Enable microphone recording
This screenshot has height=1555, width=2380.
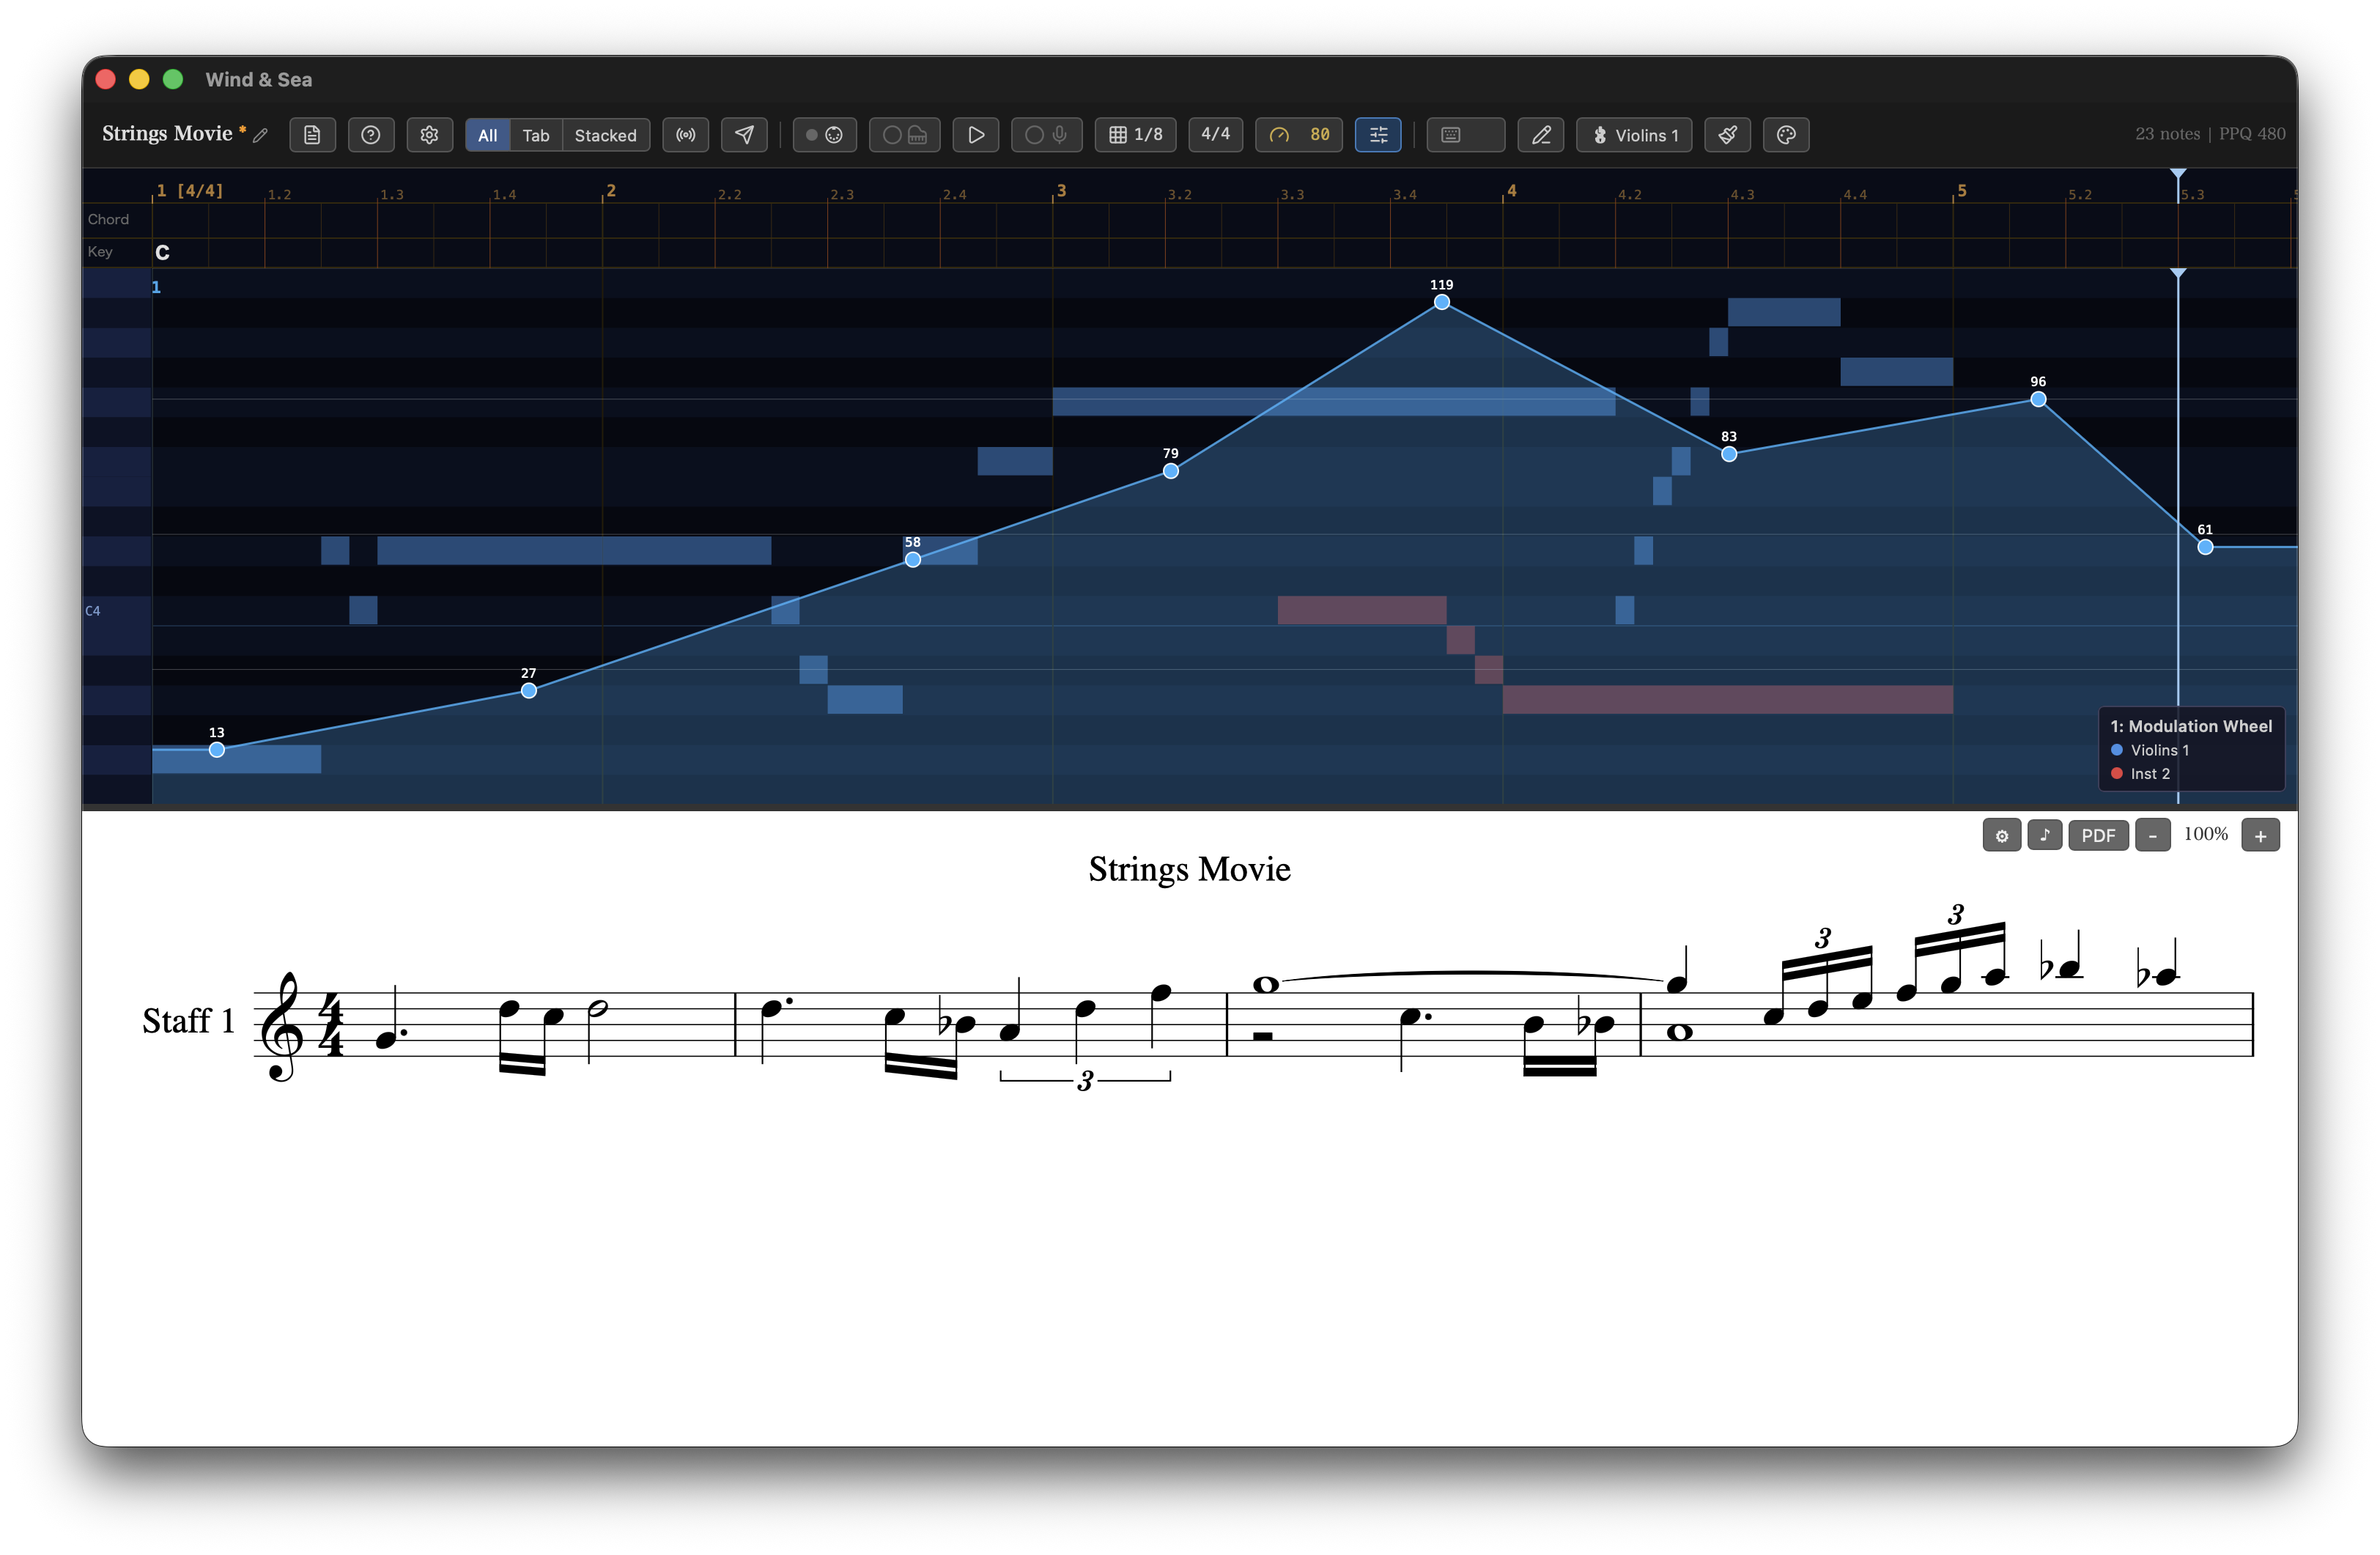pos(1046,135)
